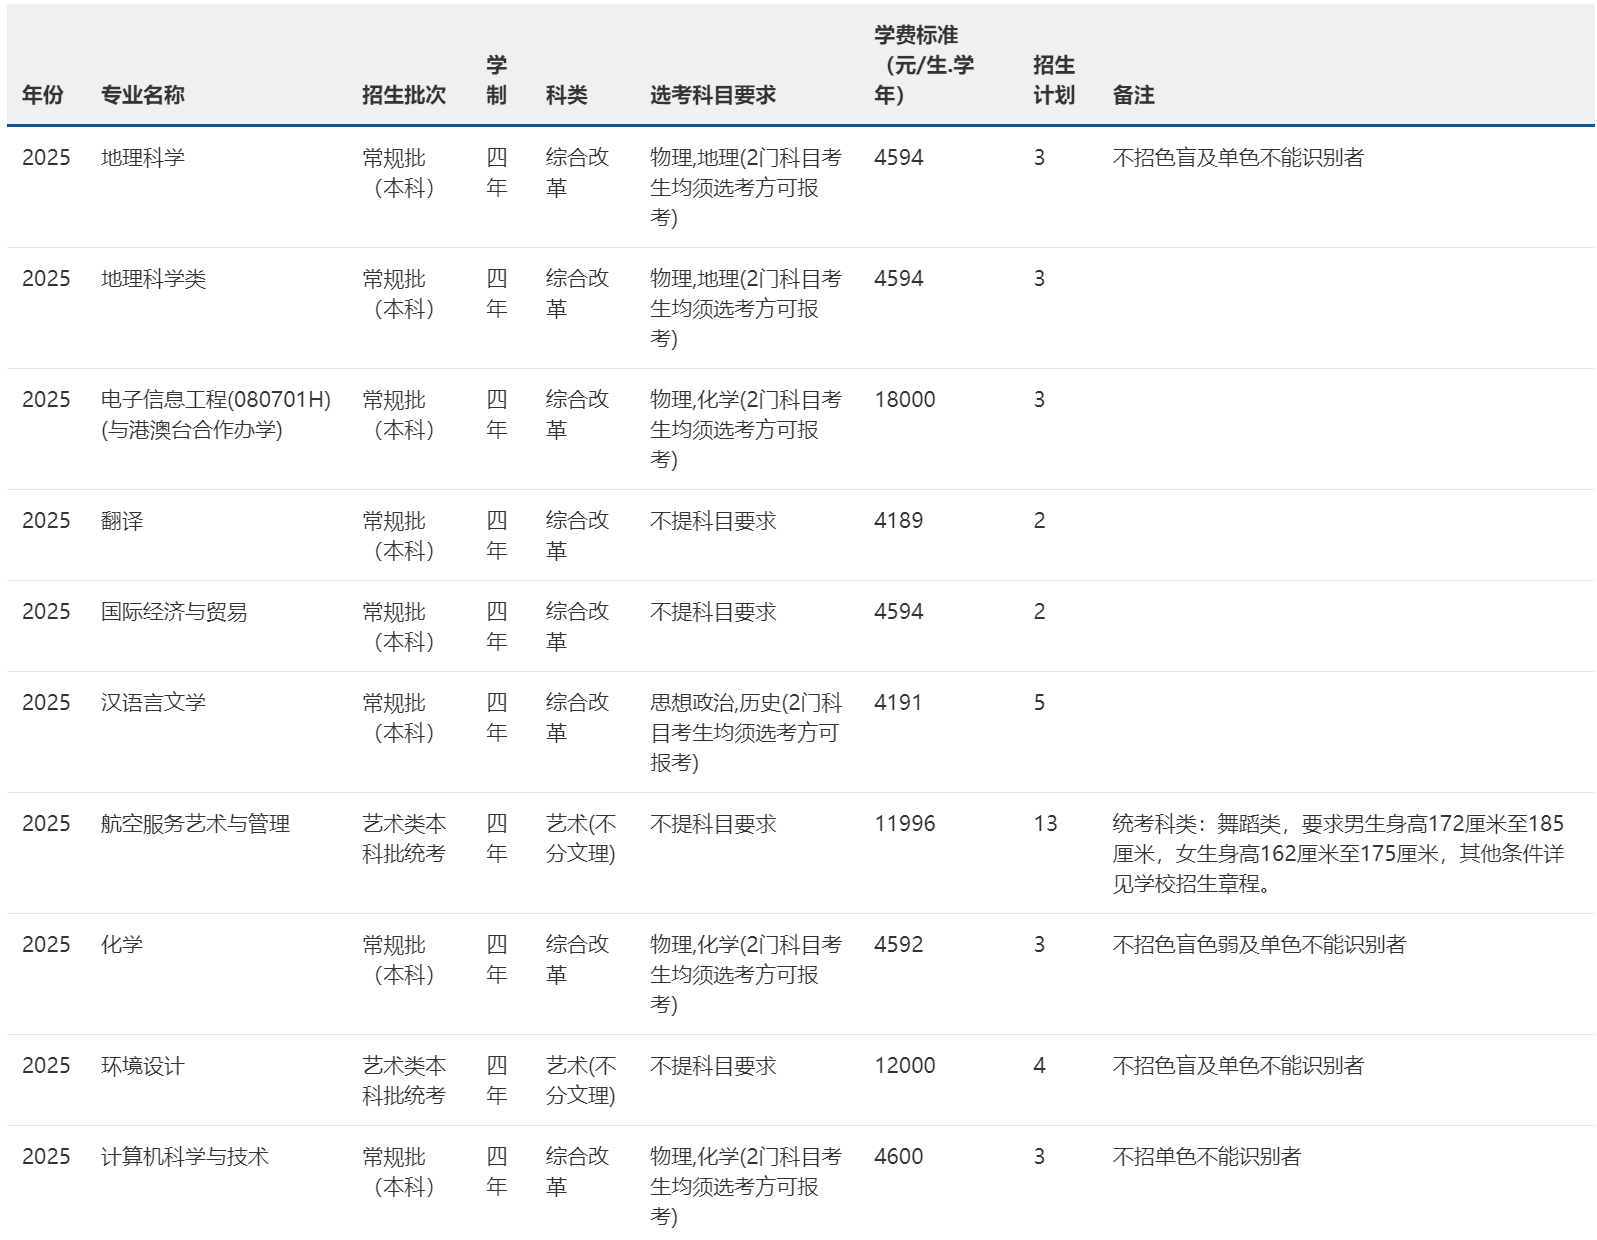Screen dimensions: 1597x1240
Task: Click the tuition value 12000
Action: click(905, 1066)
